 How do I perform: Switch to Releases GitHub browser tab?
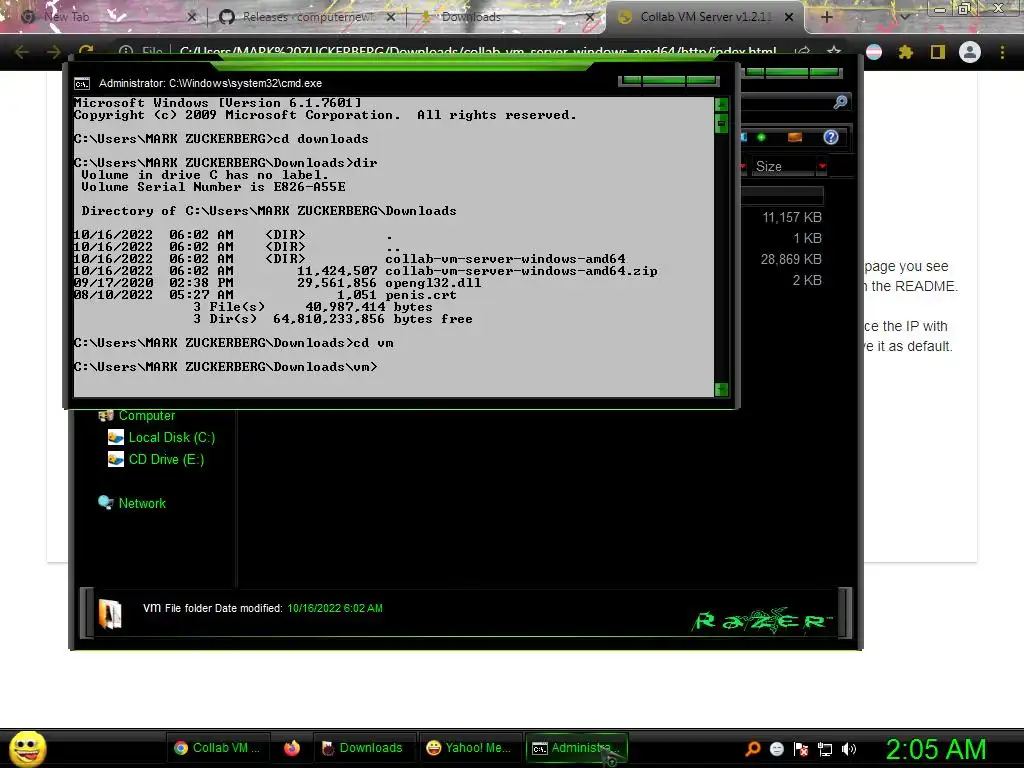coord(307,17)
